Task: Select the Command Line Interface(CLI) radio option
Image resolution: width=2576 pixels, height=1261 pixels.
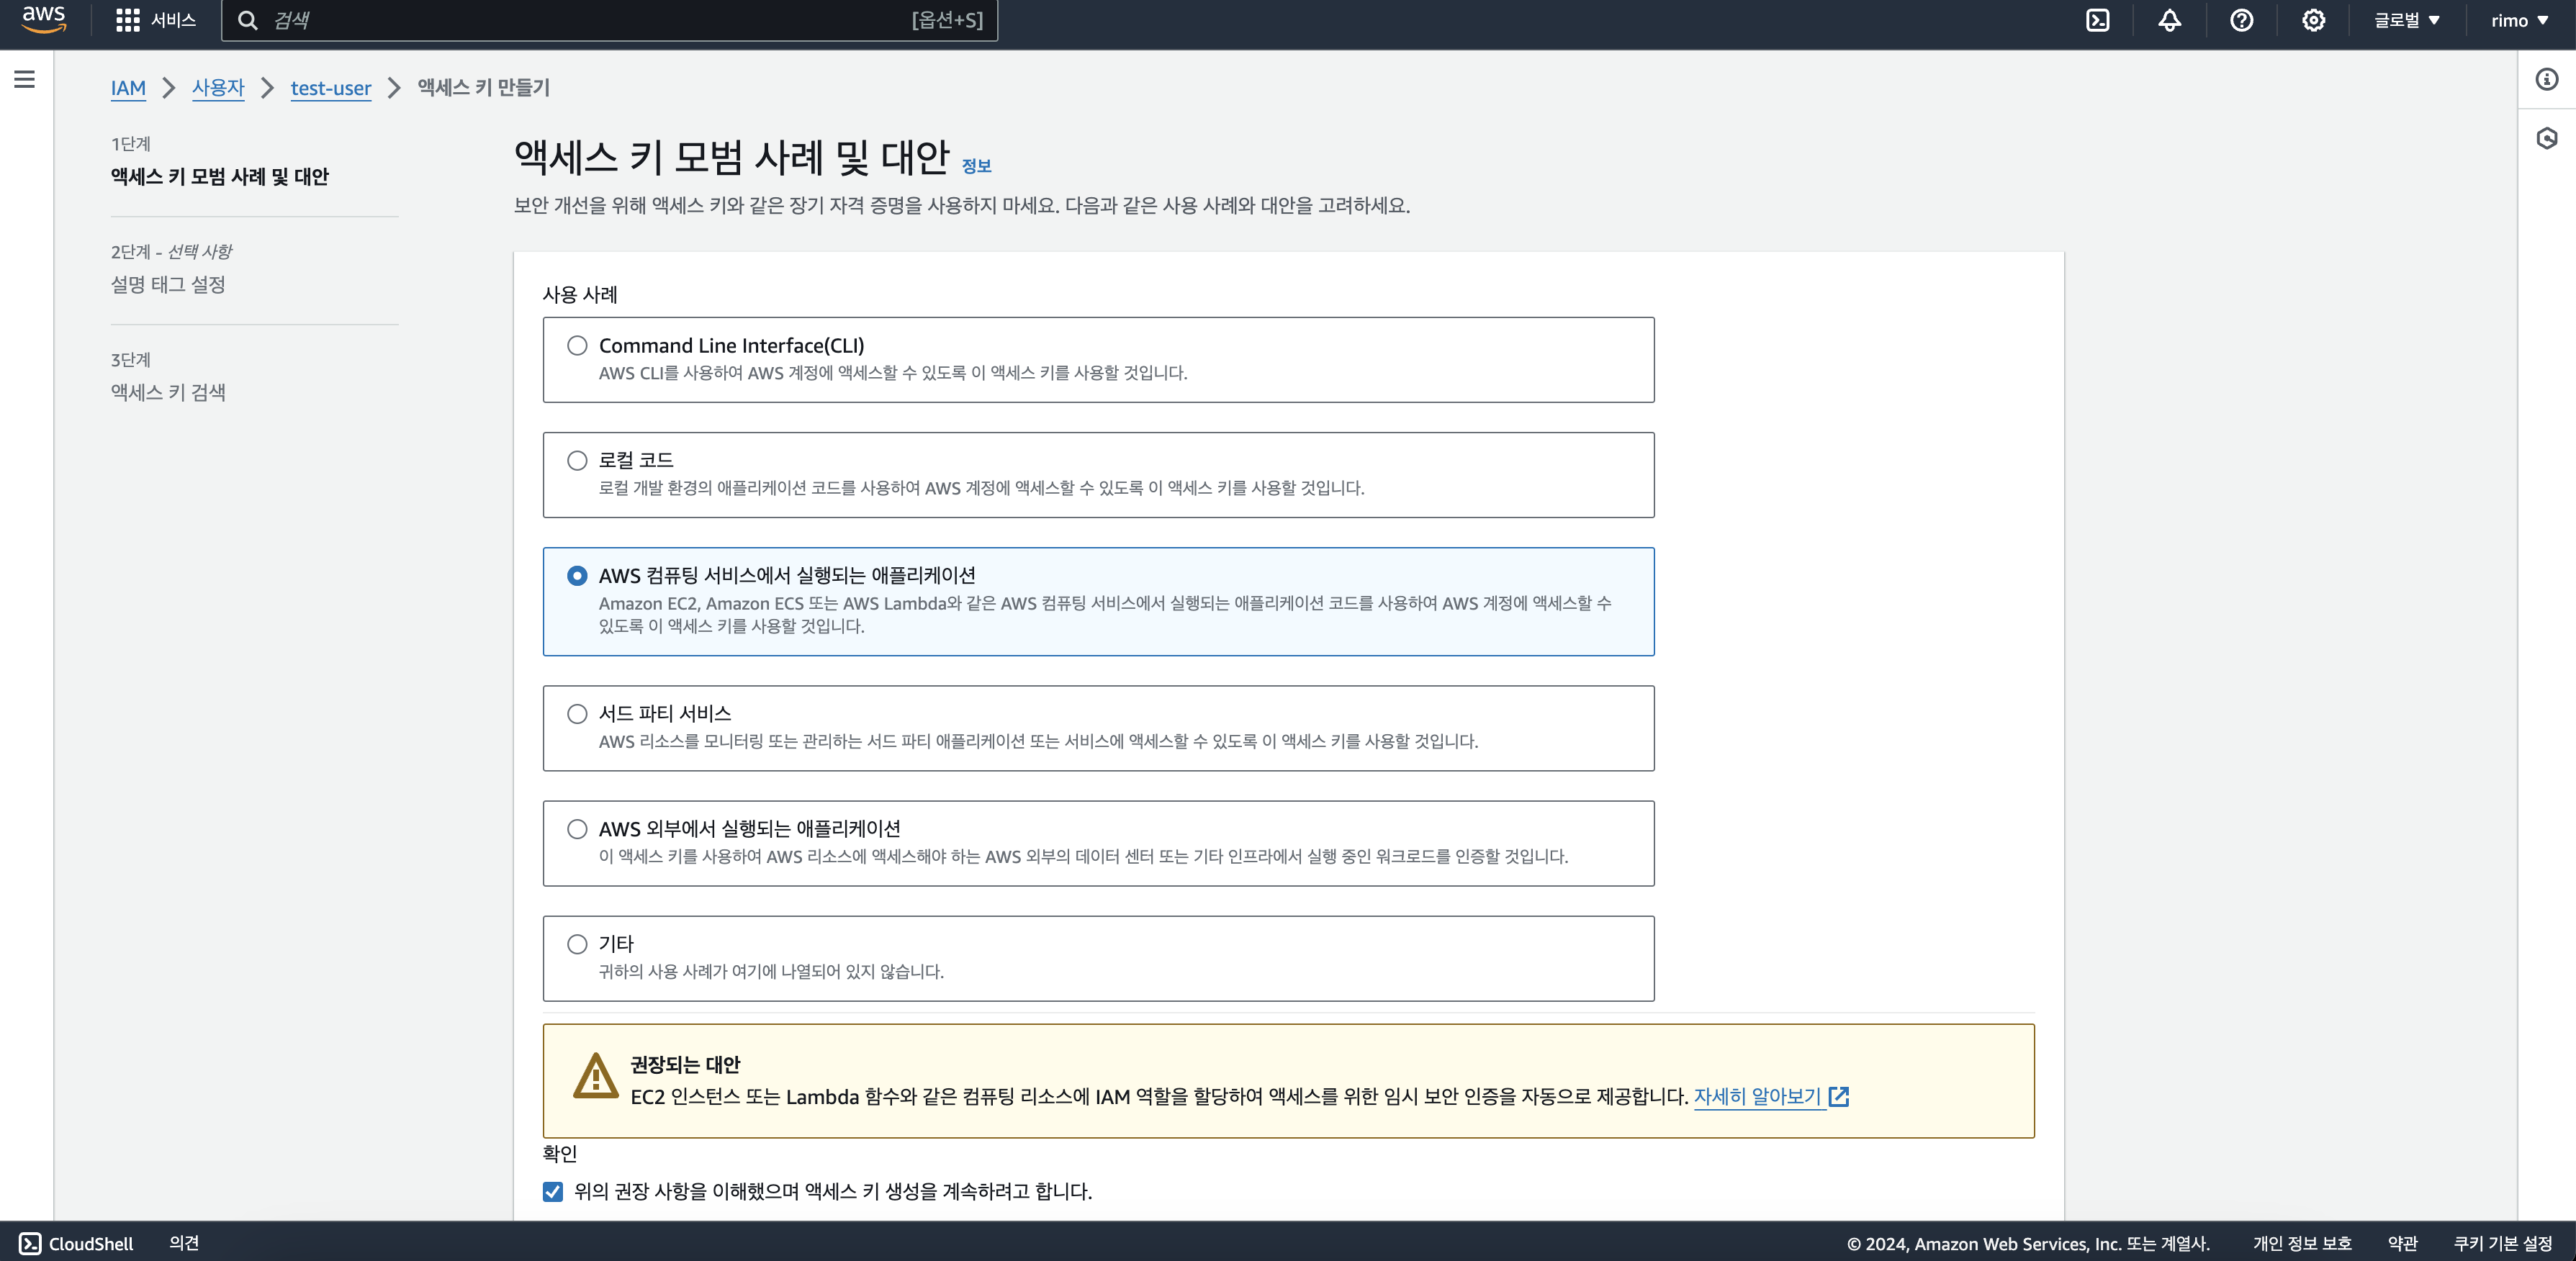Action: pyautogui.click(x=577, y=345)
